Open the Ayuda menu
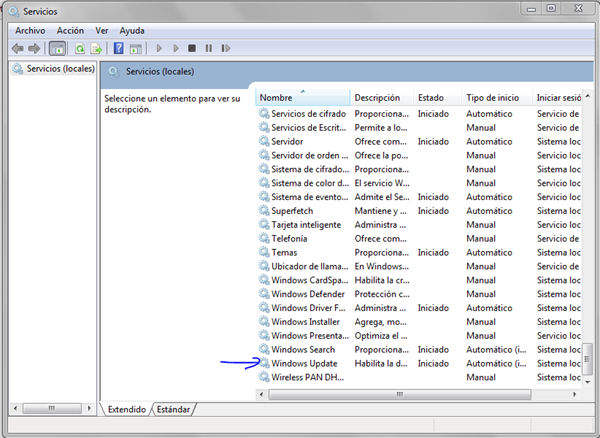 pyautogui.click(x=132, y=31)
